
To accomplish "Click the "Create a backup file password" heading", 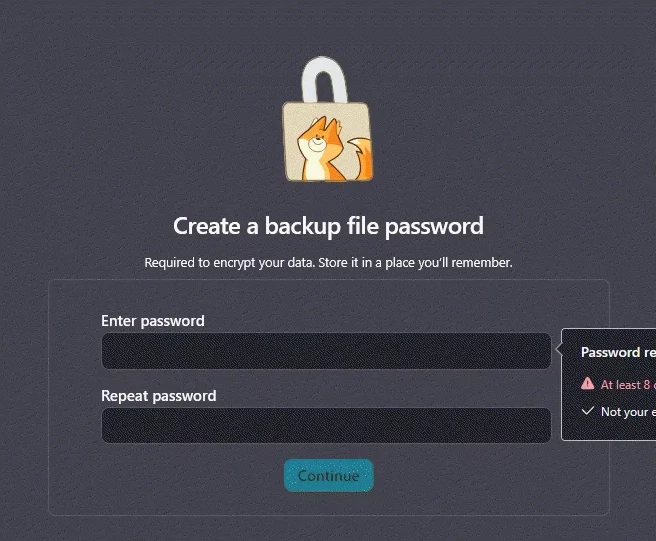I will coord(328,226).
